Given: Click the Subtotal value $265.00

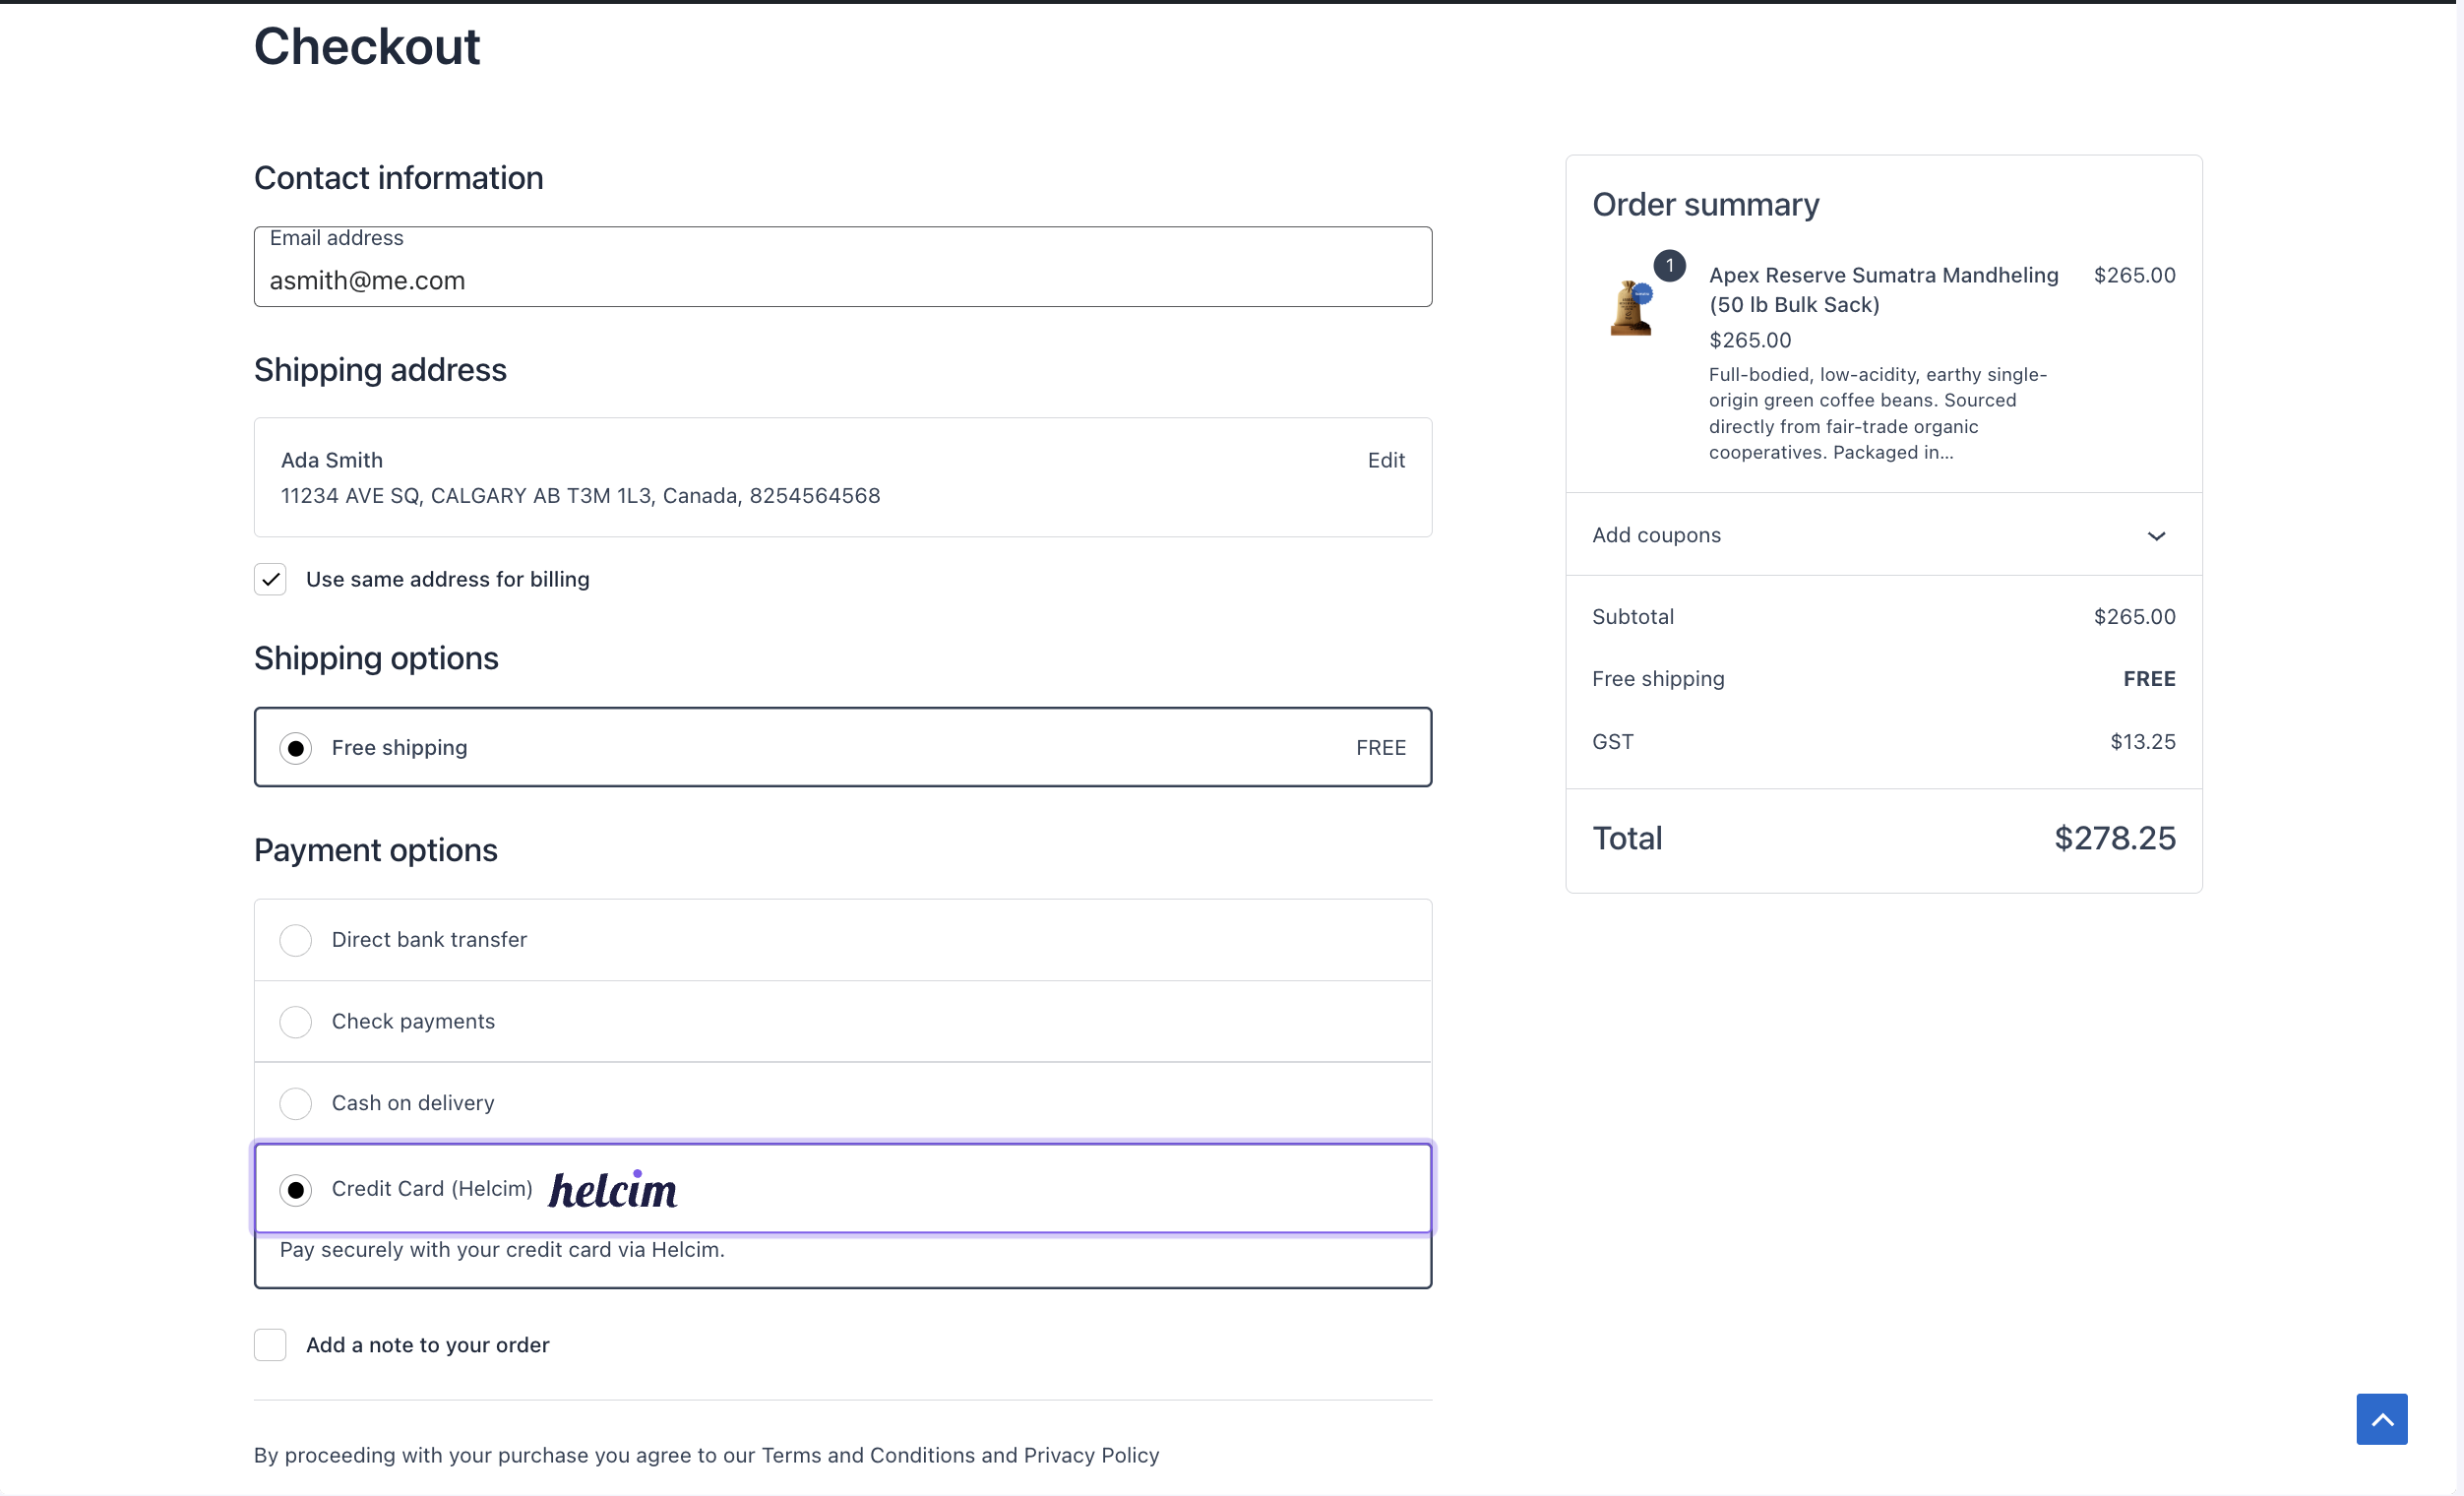Looking at the screenshot, I should tap(2134, 616).
